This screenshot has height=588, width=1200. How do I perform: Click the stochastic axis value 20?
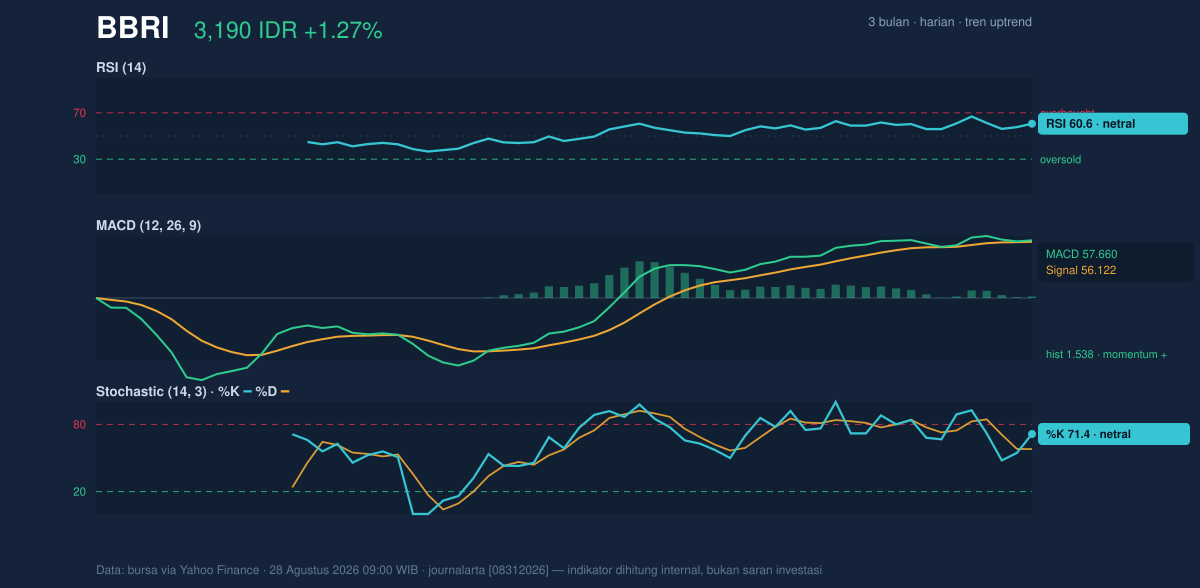[79, 491]
